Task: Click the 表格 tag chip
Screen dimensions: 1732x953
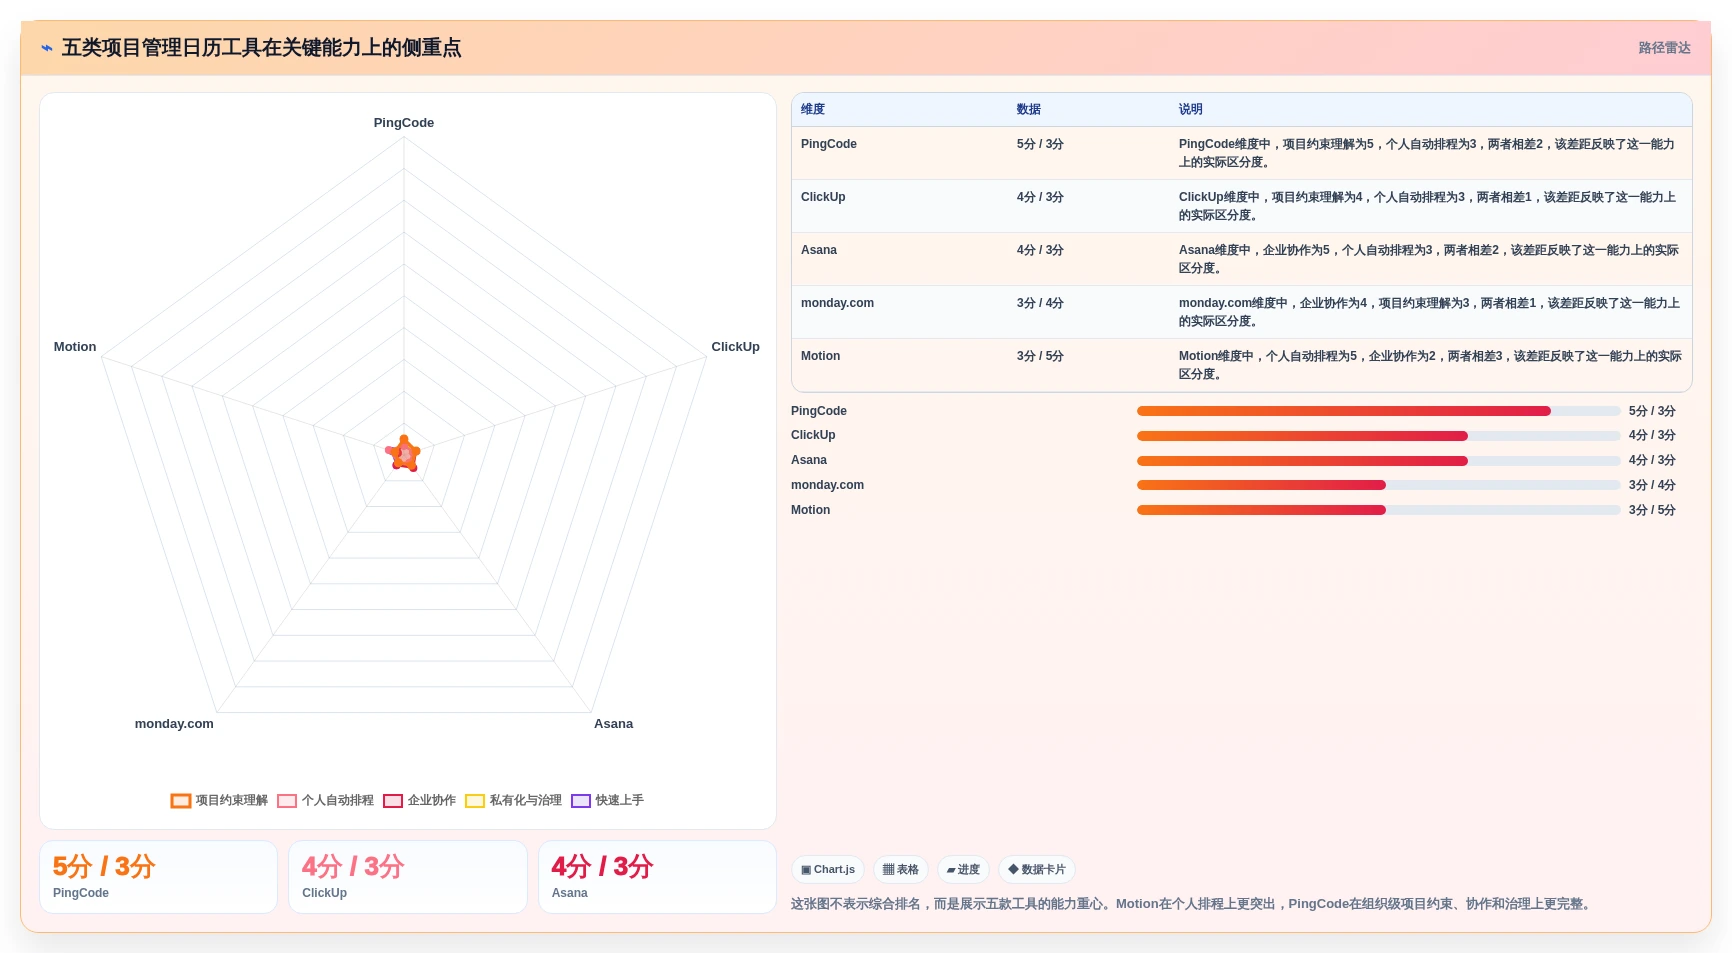Action: (901, 870)
